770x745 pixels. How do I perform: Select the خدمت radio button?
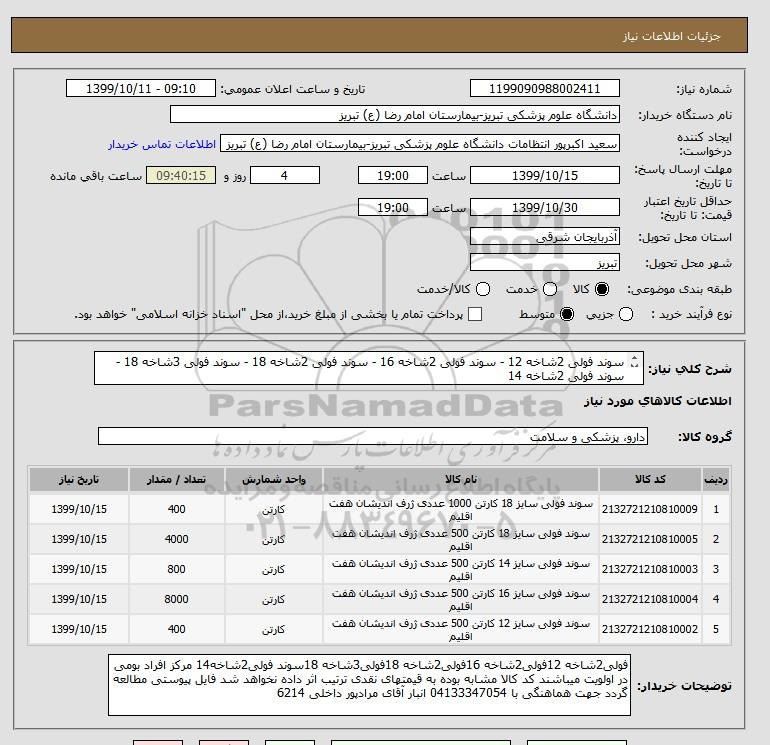(550, 289)
